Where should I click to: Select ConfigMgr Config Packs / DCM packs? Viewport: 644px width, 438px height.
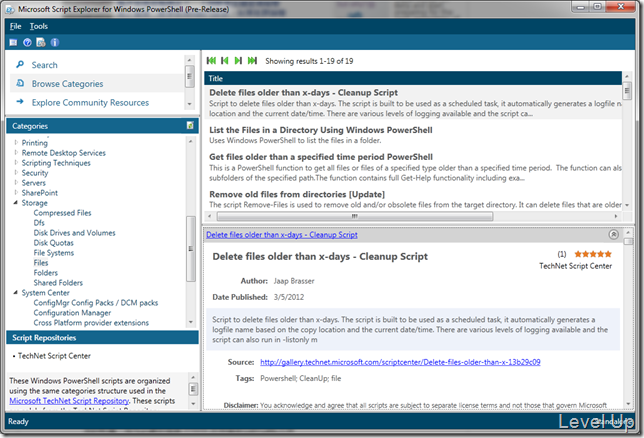(96, 303)
